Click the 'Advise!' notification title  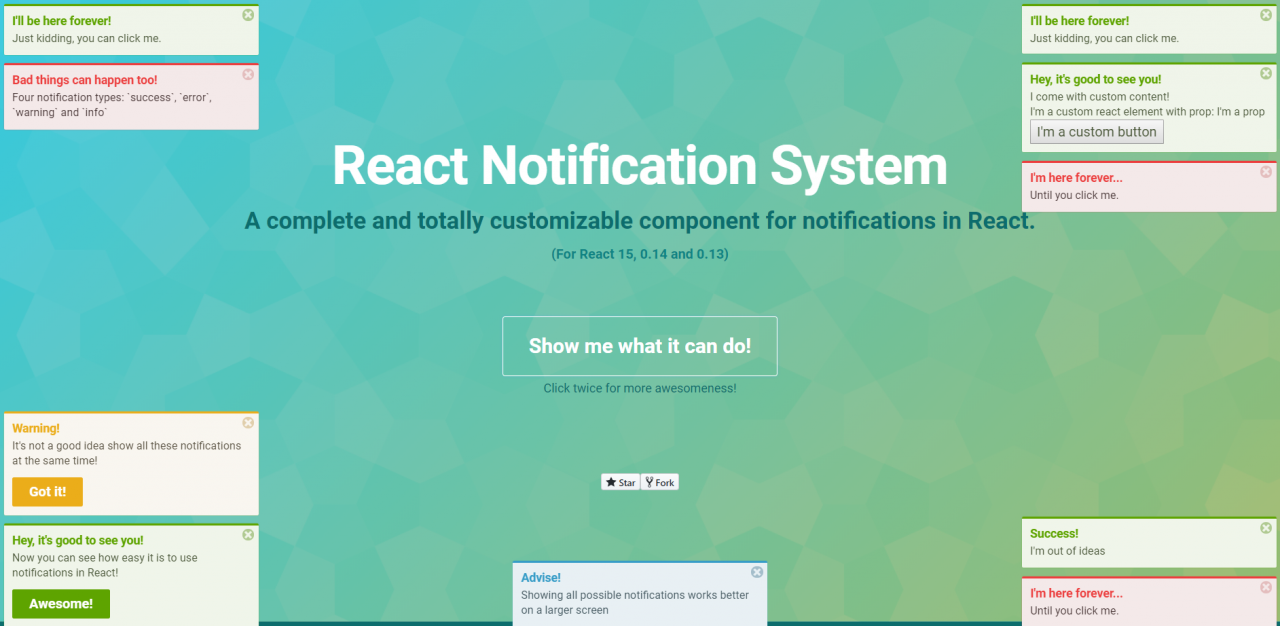(541, 578)
